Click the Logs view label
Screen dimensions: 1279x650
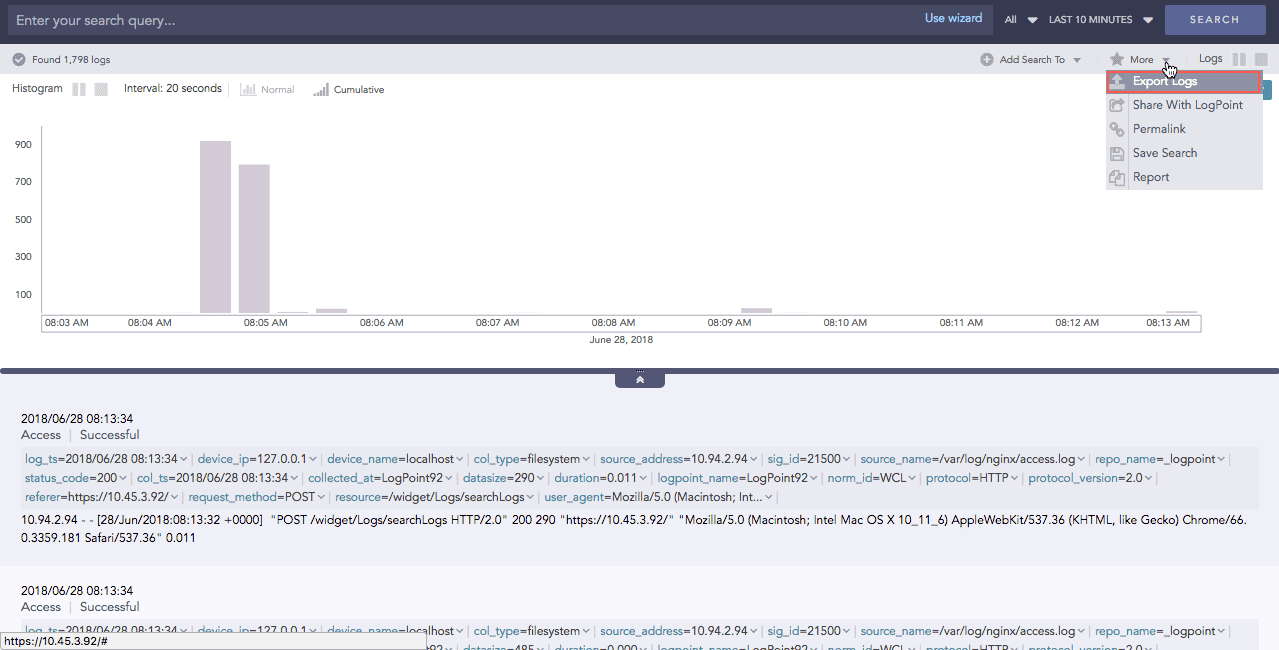click(1210, 58)
